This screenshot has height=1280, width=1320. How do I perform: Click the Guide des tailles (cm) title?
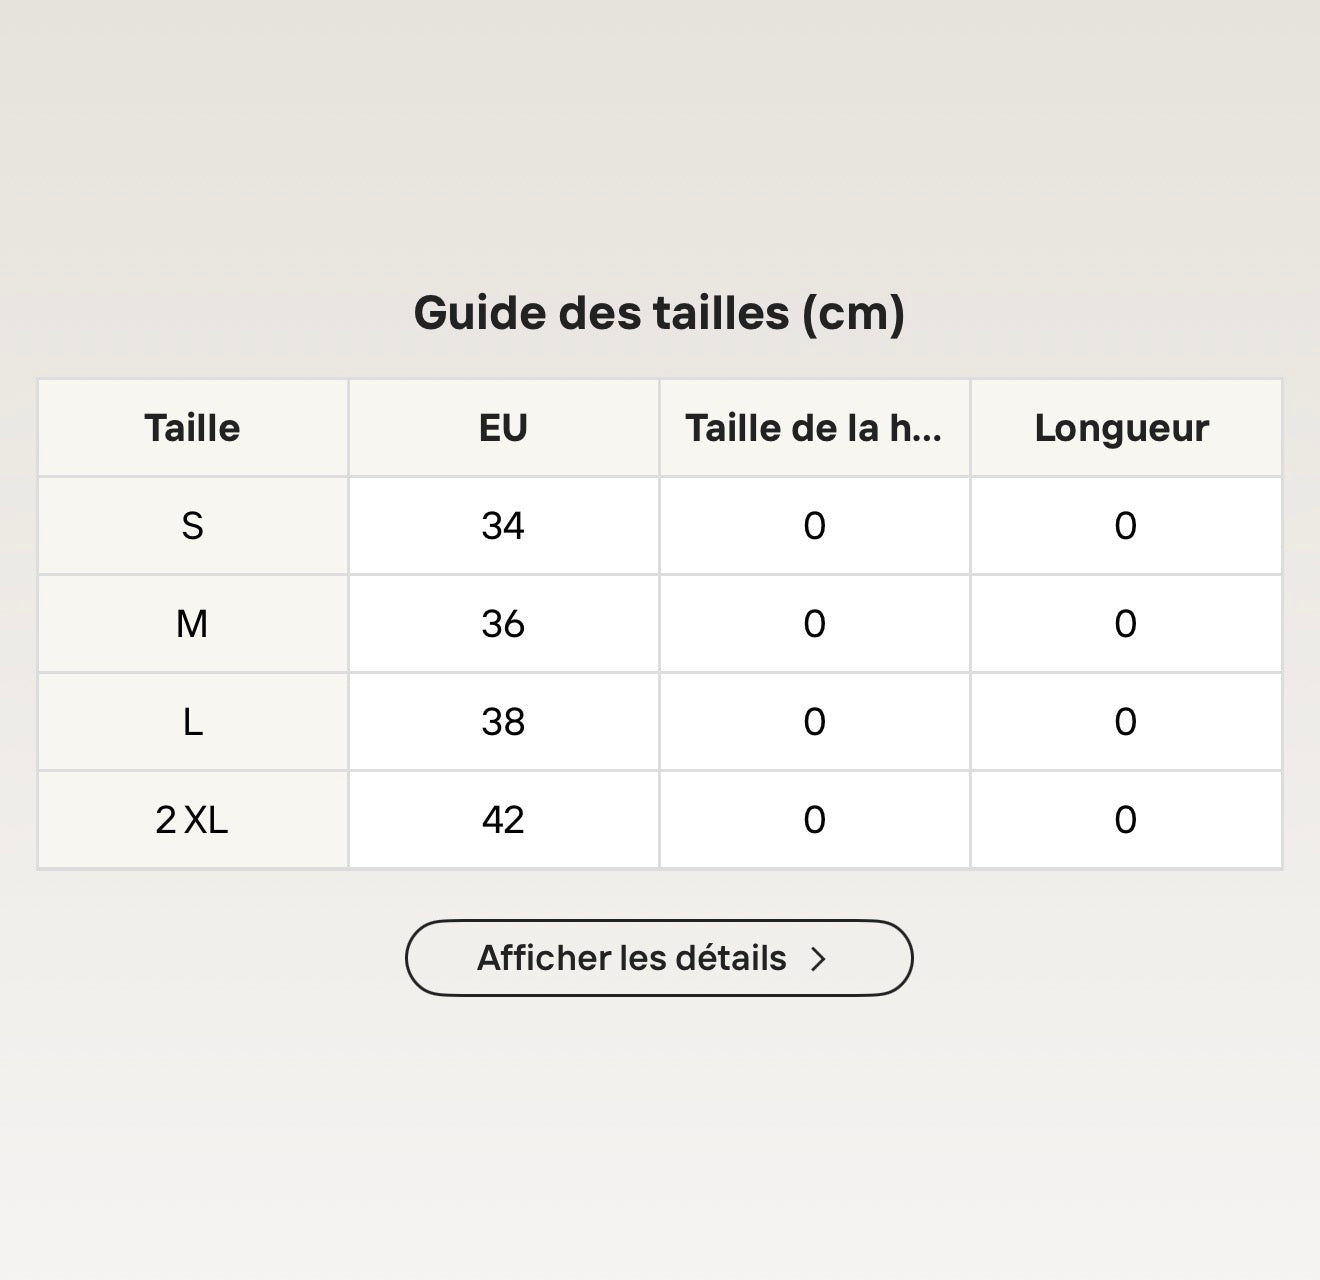pos(659,313)
